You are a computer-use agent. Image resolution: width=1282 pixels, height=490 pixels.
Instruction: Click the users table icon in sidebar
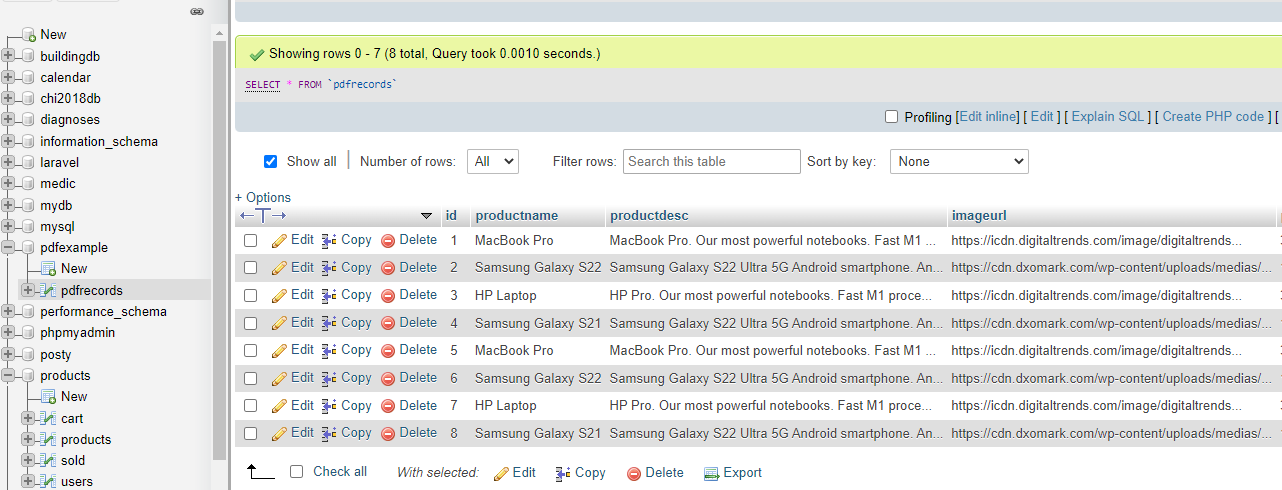click(x=48, y=482)
